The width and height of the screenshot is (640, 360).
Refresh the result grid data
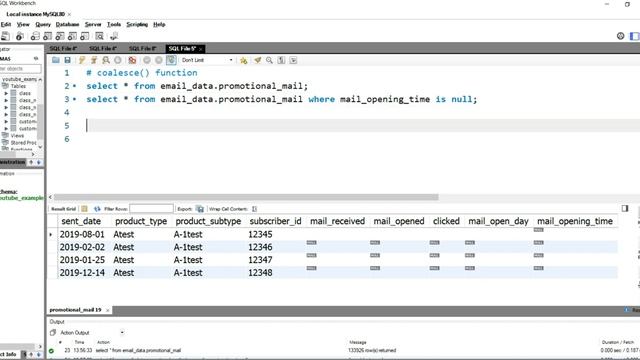click(x=97, y=209)
